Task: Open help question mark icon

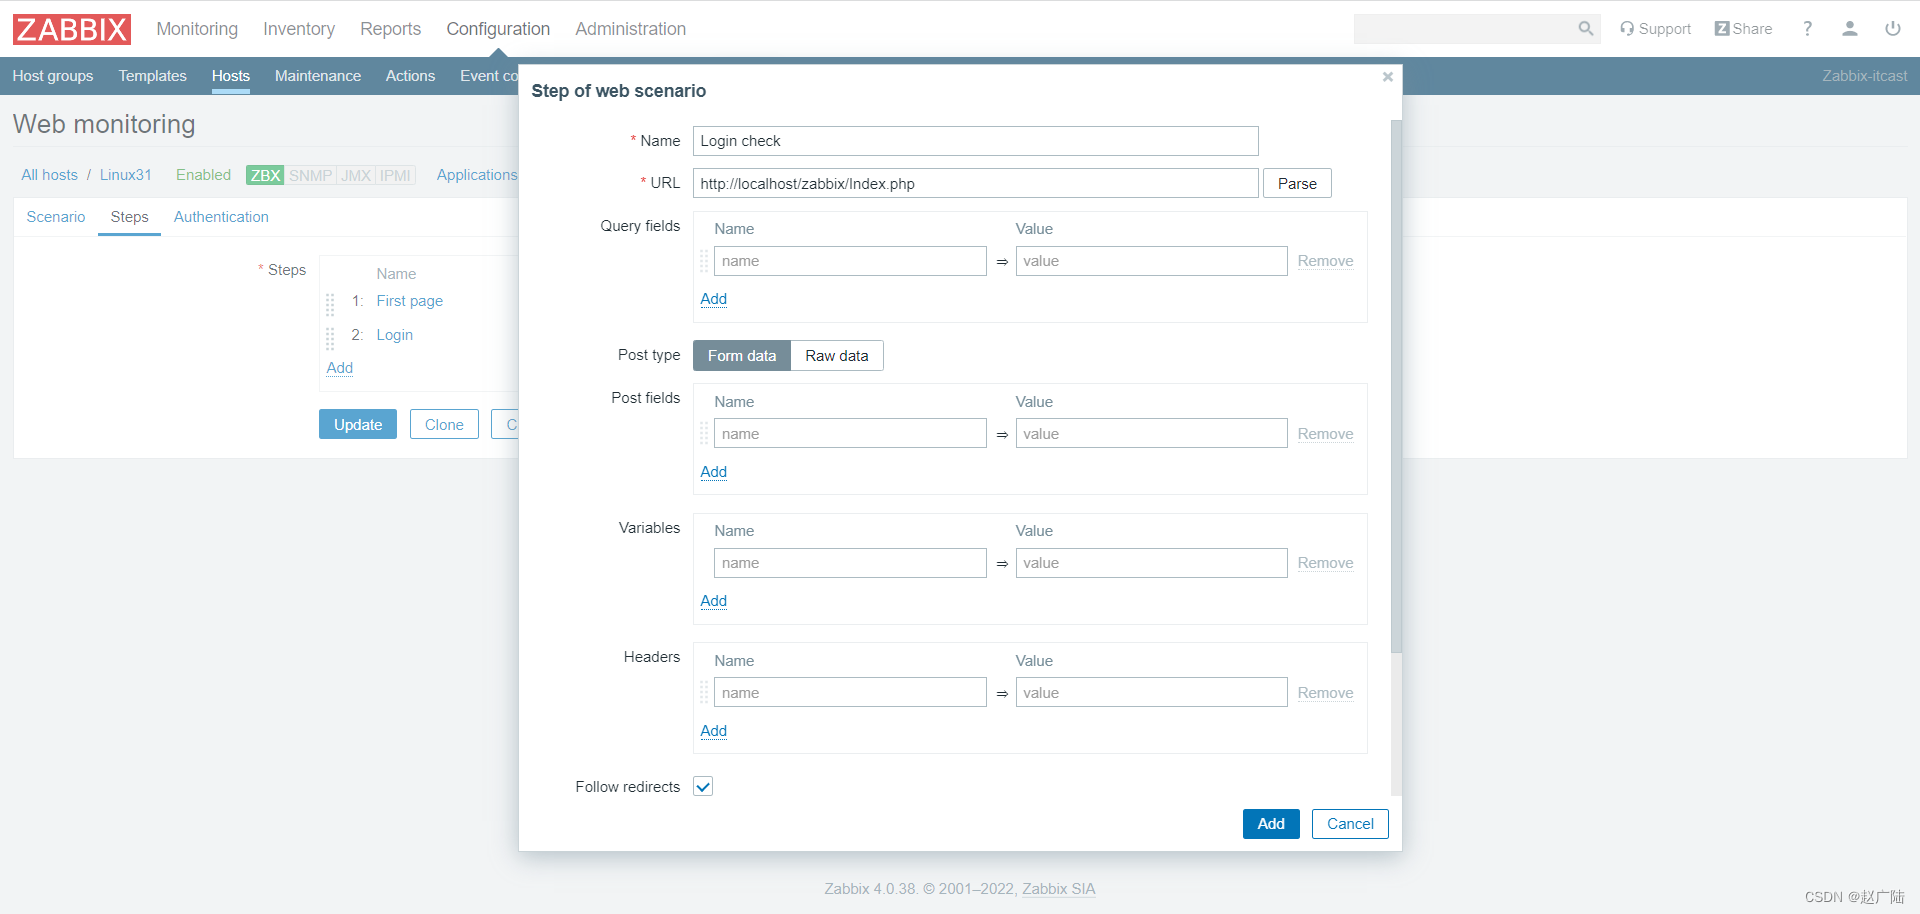Action: (x=1807, y=29)
